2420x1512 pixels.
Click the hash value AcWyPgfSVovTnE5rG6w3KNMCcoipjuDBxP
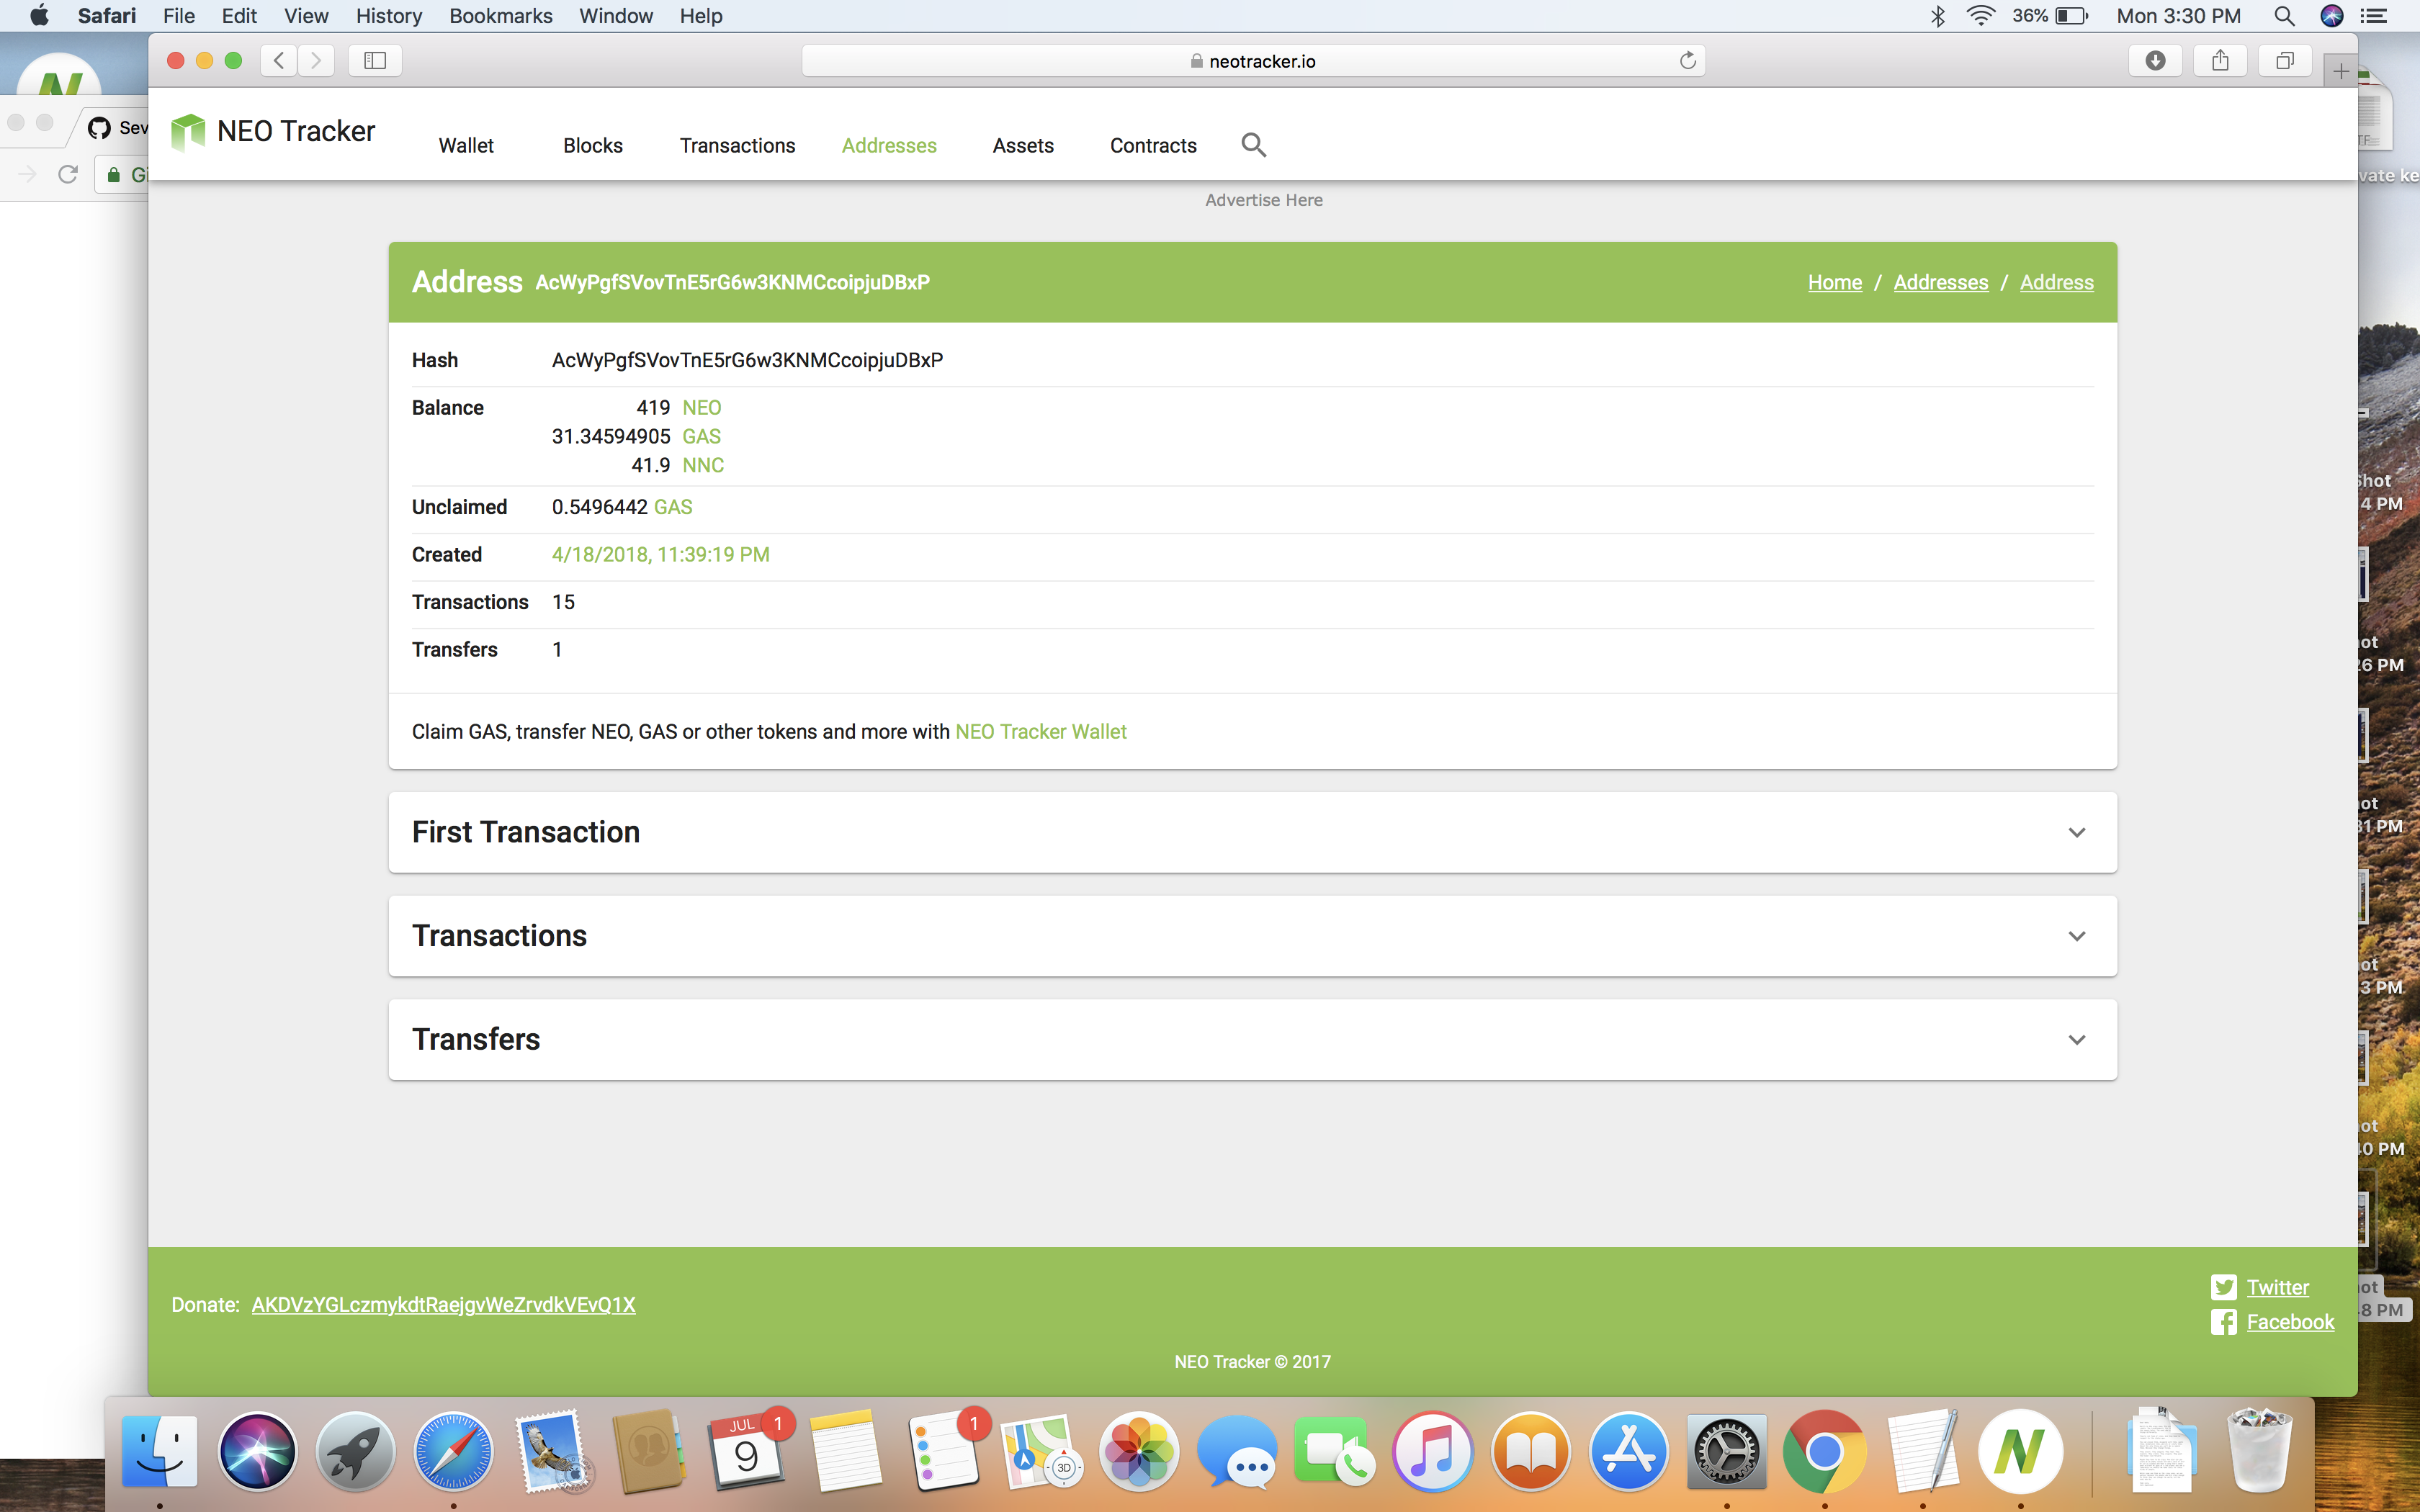[x=747, y=360]
